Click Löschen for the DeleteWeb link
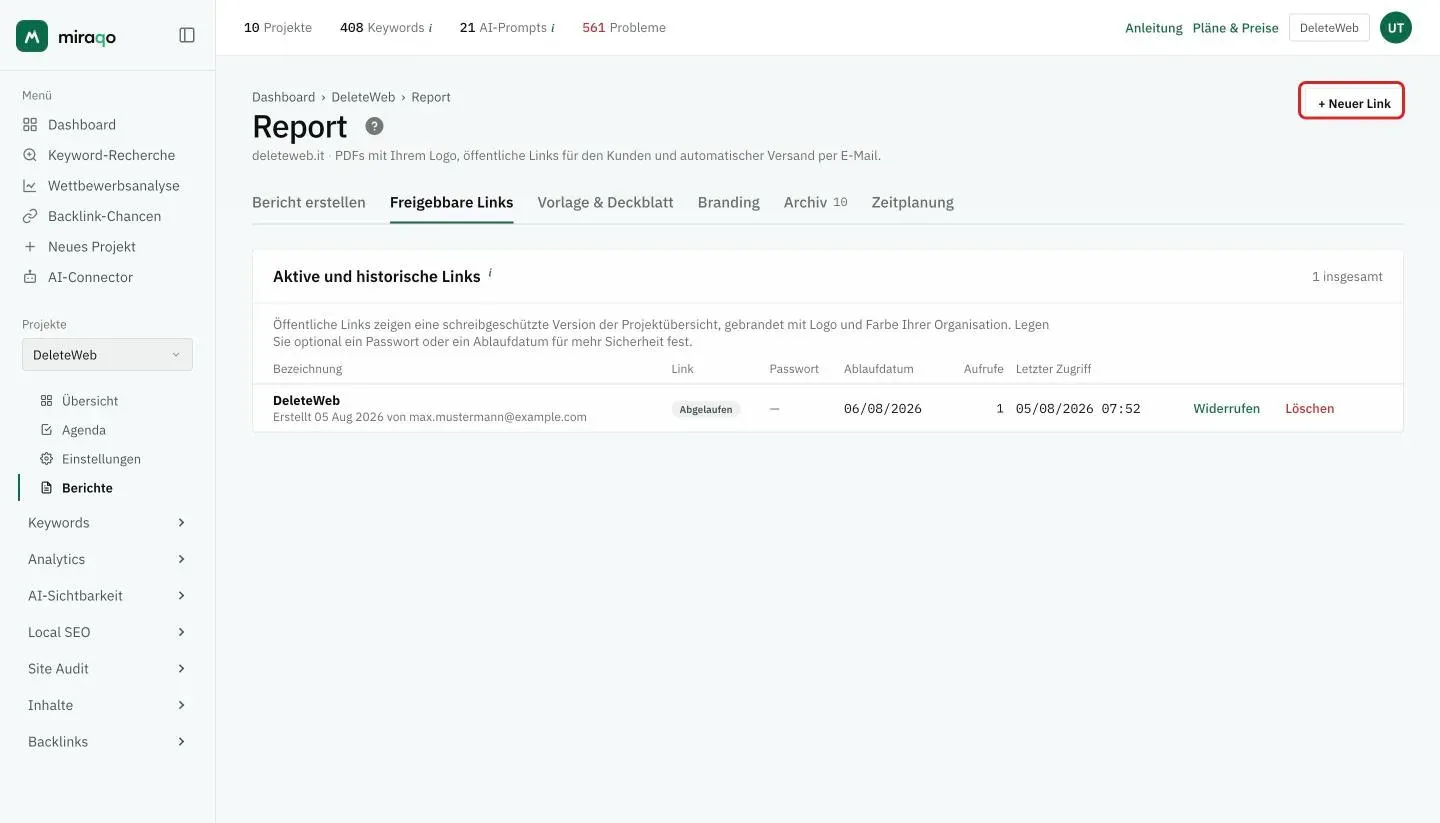Viewport: 1440px width, 823px height. tap(1310, 408)
